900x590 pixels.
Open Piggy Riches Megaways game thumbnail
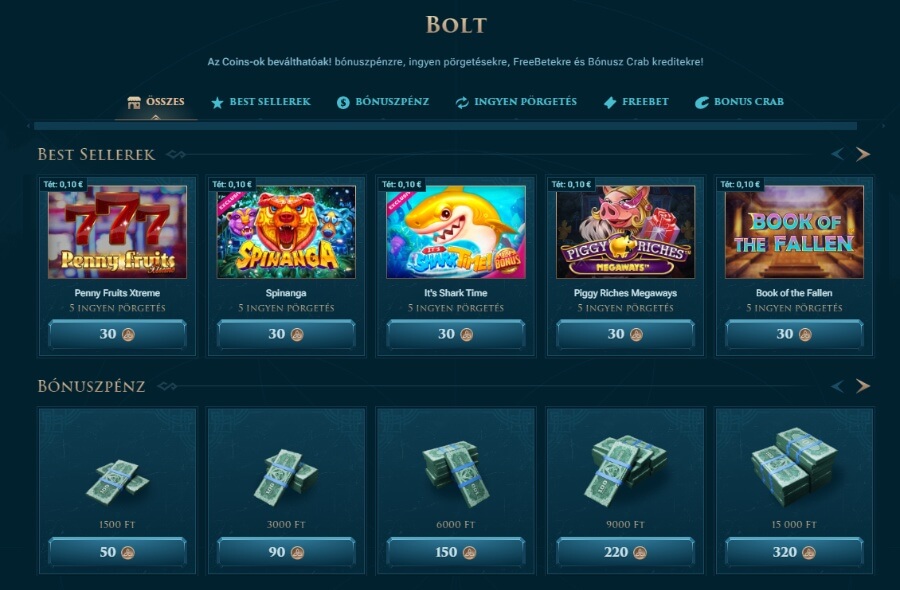(x=625, y=232)
